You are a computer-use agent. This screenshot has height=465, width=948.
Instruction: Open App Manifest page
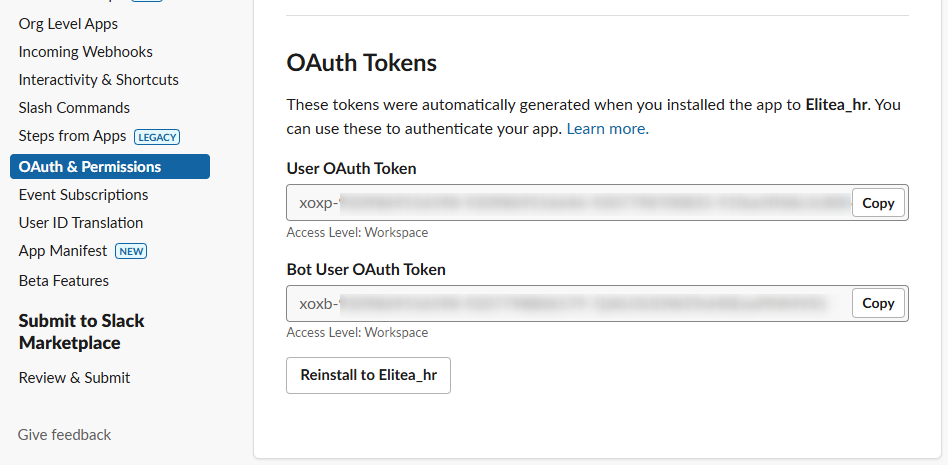point(63,251)
